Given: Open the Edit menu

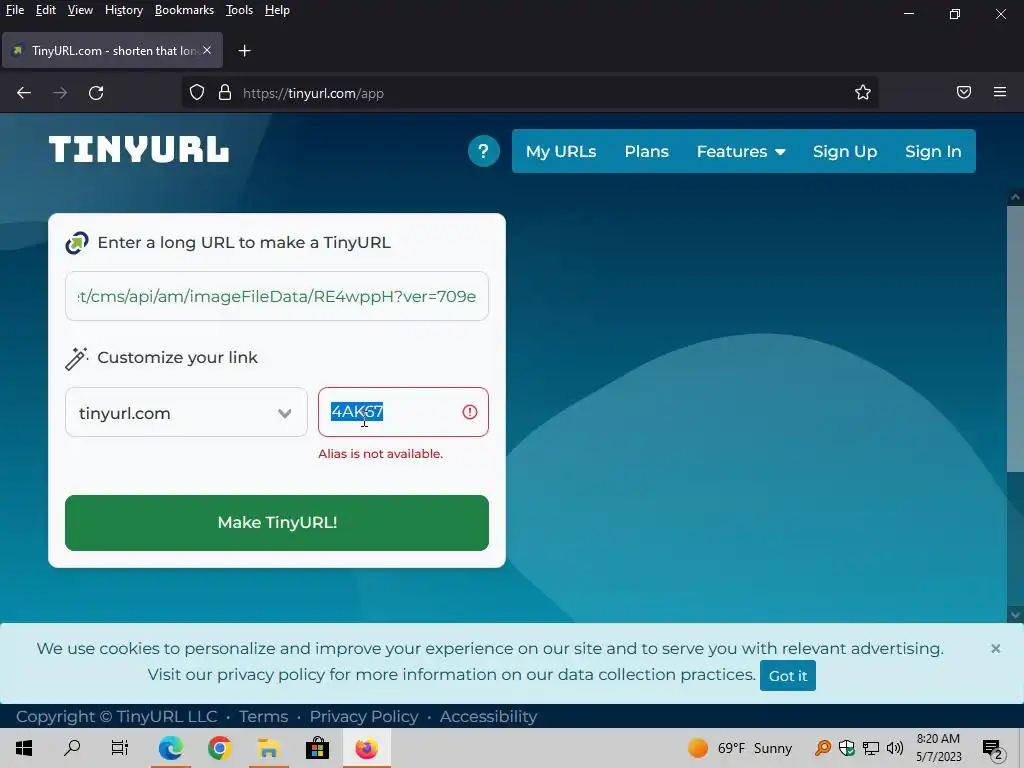Looking at the screenshot, I should click(45, 10).
